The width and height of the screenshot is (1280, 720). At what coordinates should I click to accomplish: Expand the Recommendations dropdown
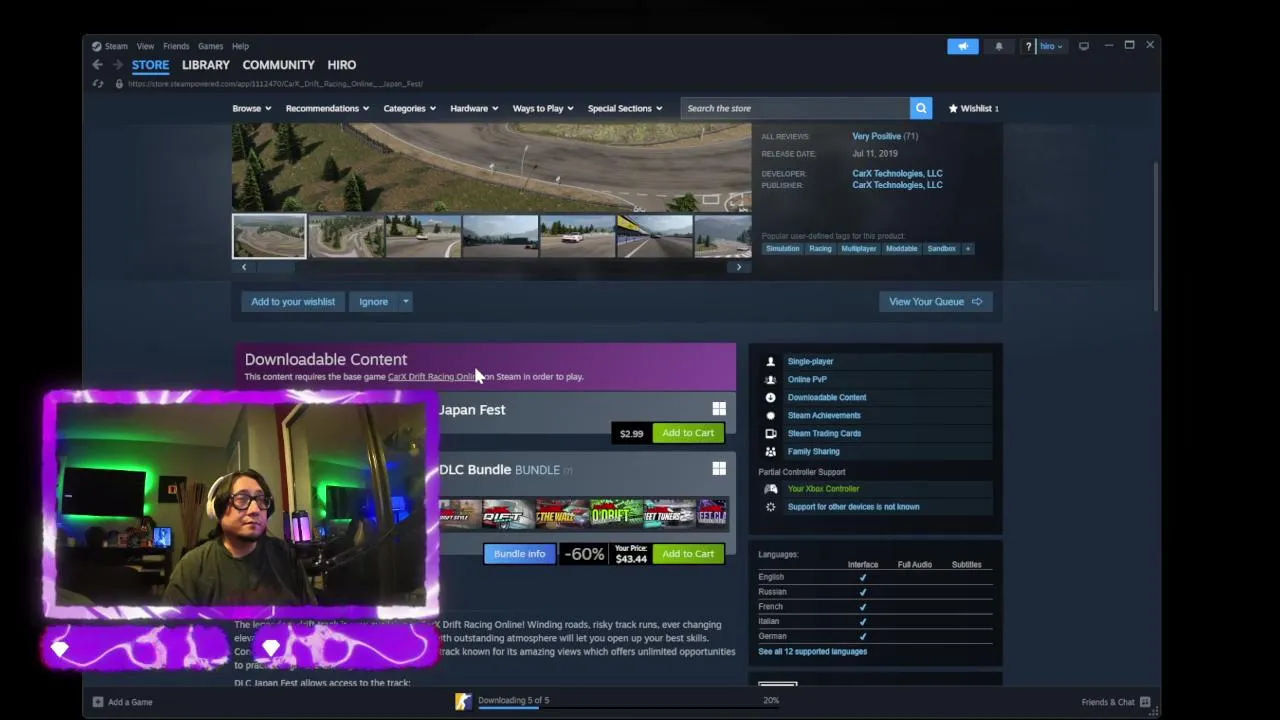pyautogui.click(x=327, y=108)
